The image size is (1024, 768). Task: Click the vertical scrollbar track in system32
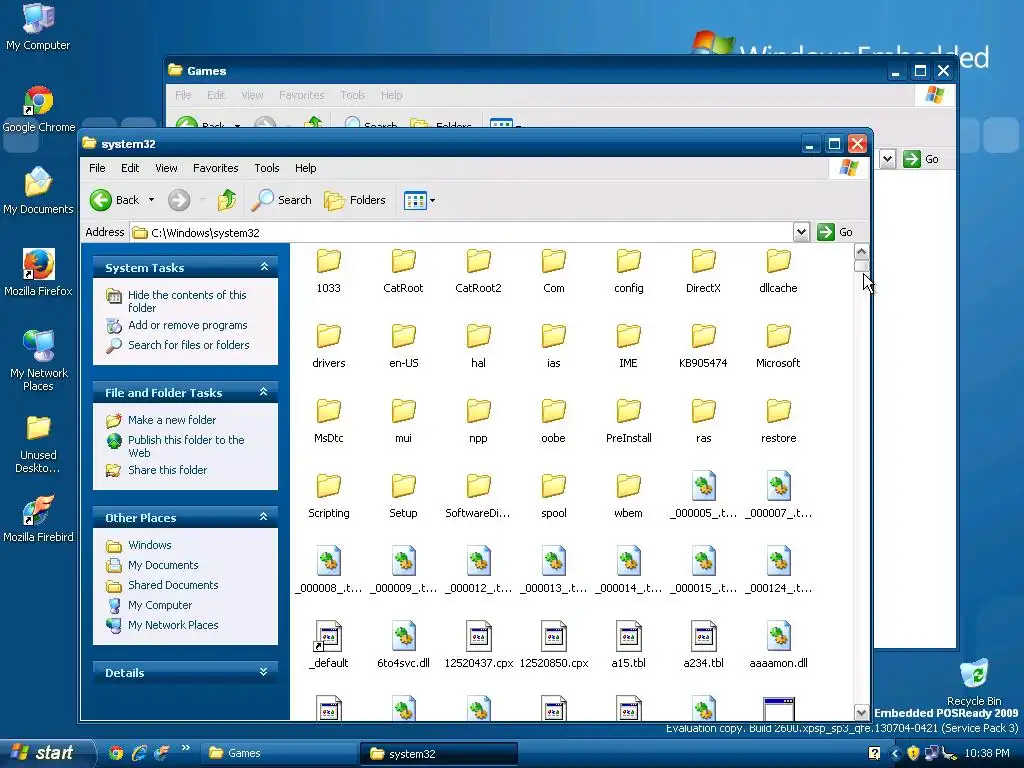click(861, 488)
